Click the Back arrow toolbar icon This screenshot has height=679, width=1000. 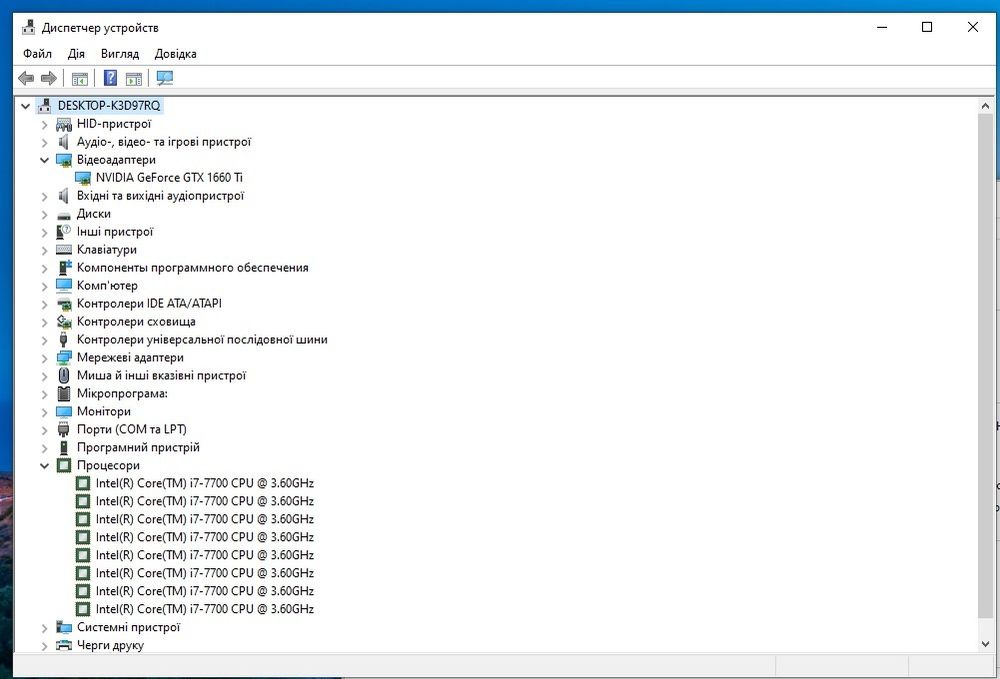click(26, 78)
